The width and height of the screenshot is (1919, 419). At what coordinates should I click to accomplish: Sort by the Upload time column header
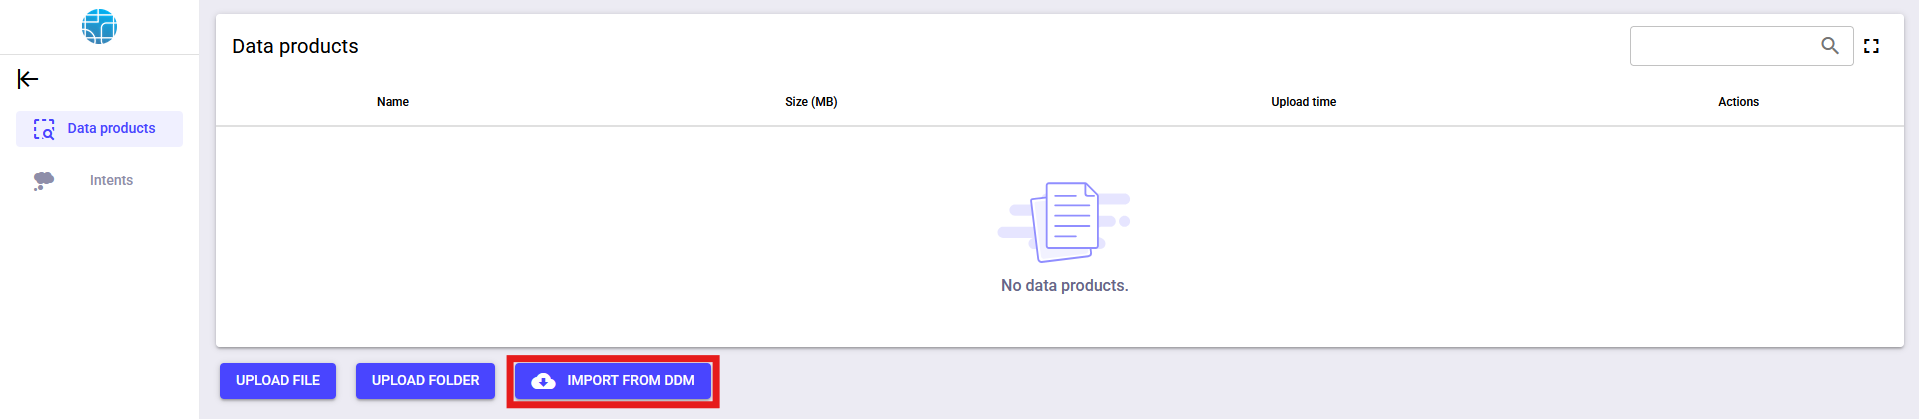tap(1303, 102)
